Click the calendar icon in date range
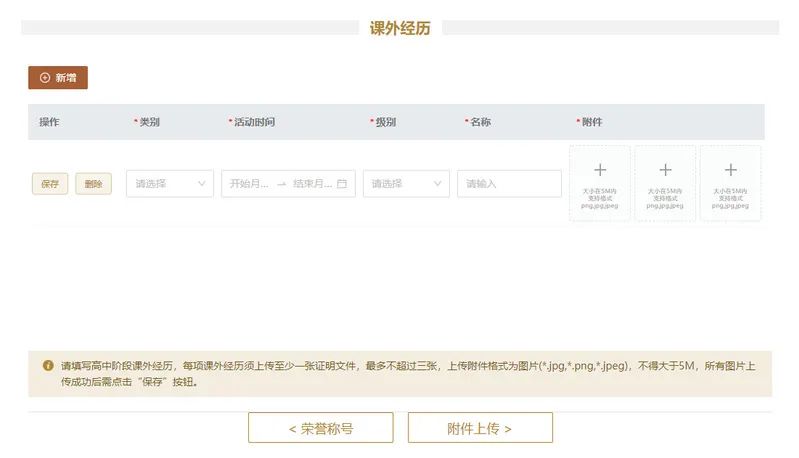 click(342, 184)
